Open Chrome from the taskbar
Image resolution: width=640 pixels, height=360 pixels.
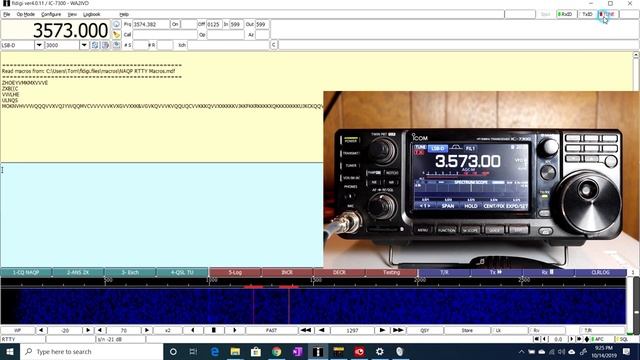click(x=276, y=351)
